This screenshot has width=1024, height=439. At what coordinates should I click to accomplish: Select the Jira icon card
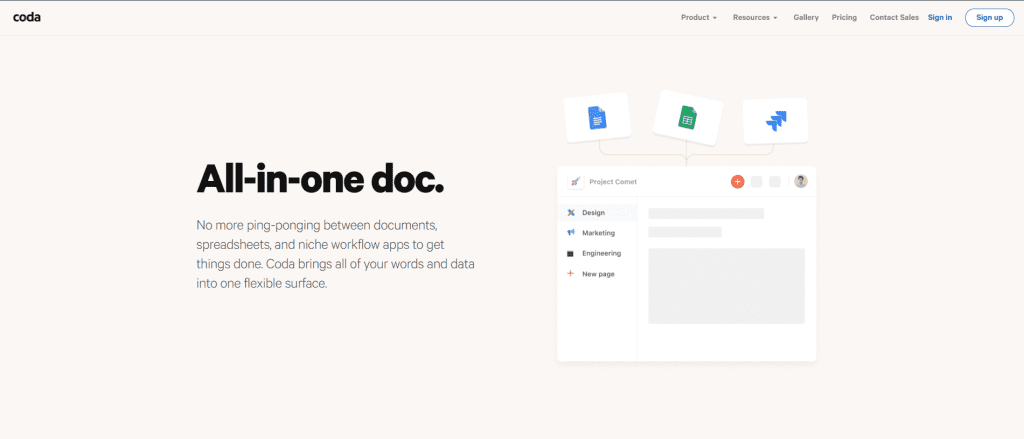tap(776, 121)
